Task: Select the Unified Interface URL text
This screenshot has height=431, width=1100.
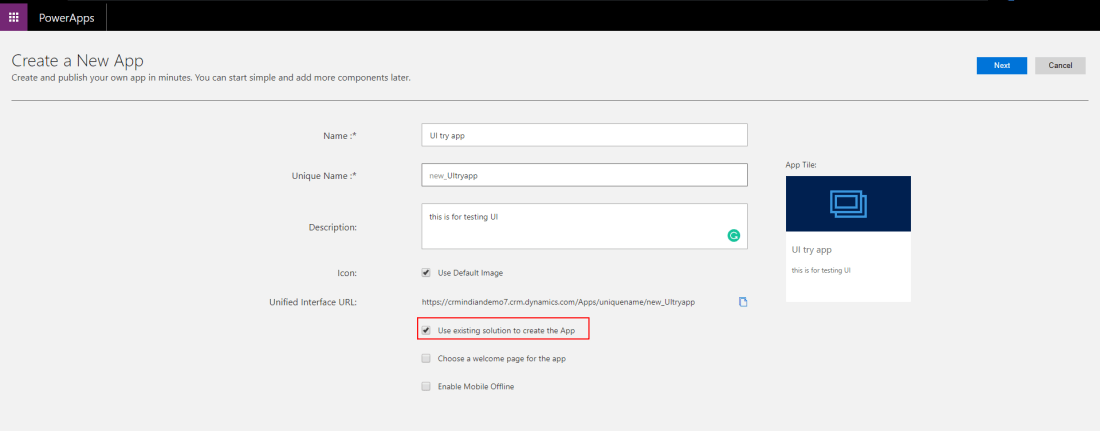Action: coord(558,301)
